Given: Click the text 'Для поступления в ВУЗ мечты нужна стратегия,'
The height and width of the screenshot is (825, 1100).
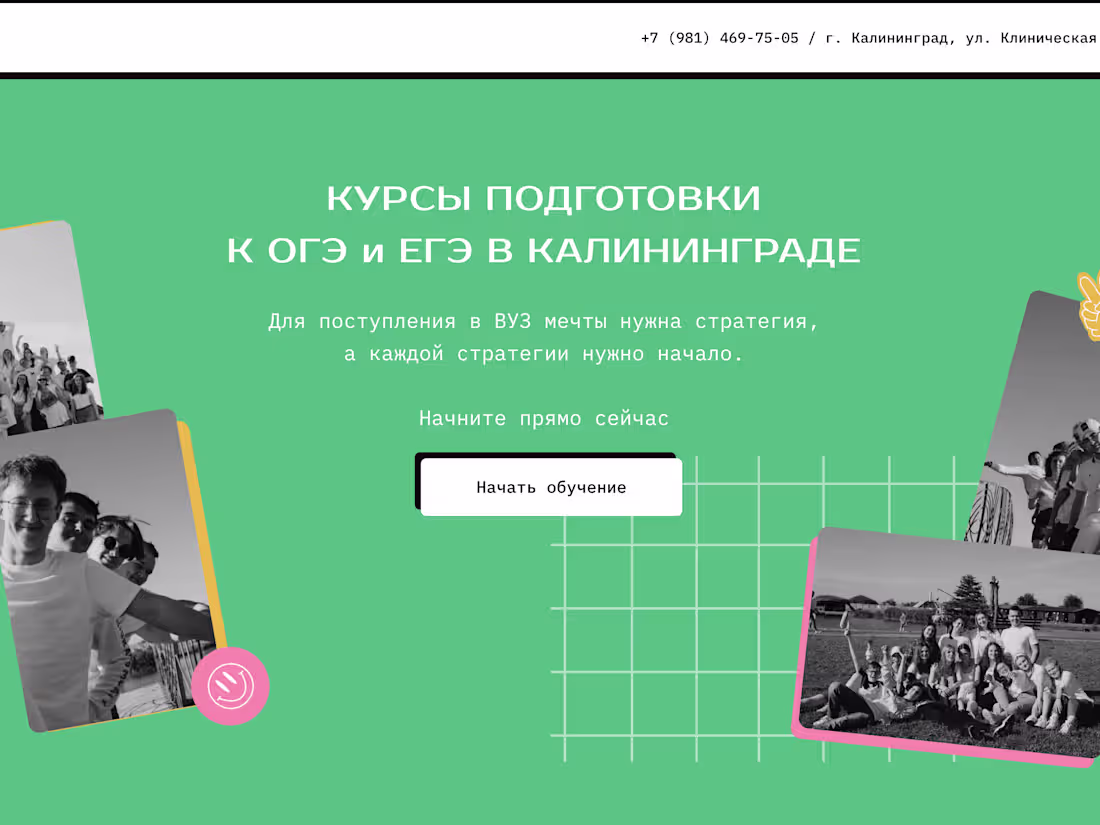Looking at the screenshot, I should pyautogui.click(x=544, y=321).
